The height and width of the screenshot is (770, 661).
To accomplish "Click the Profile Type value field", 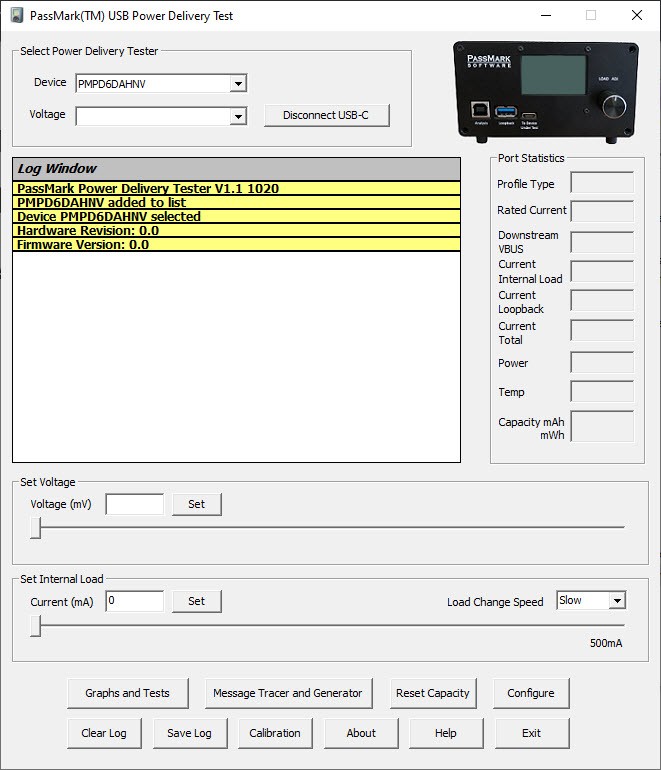I will click(x=602, y=183).
